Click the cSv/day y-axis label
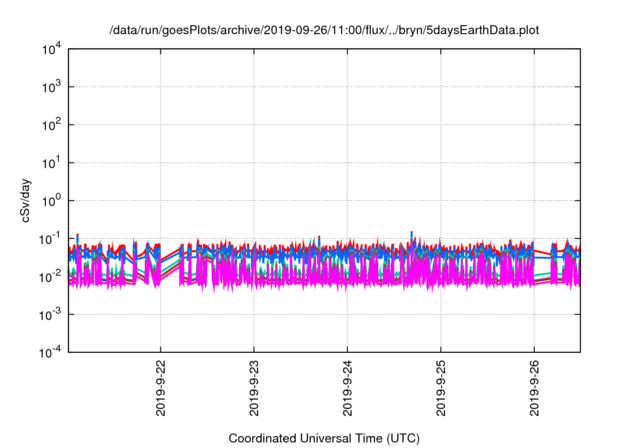The height and width of the screenshot is (448, 640). [x=26, y=200]
